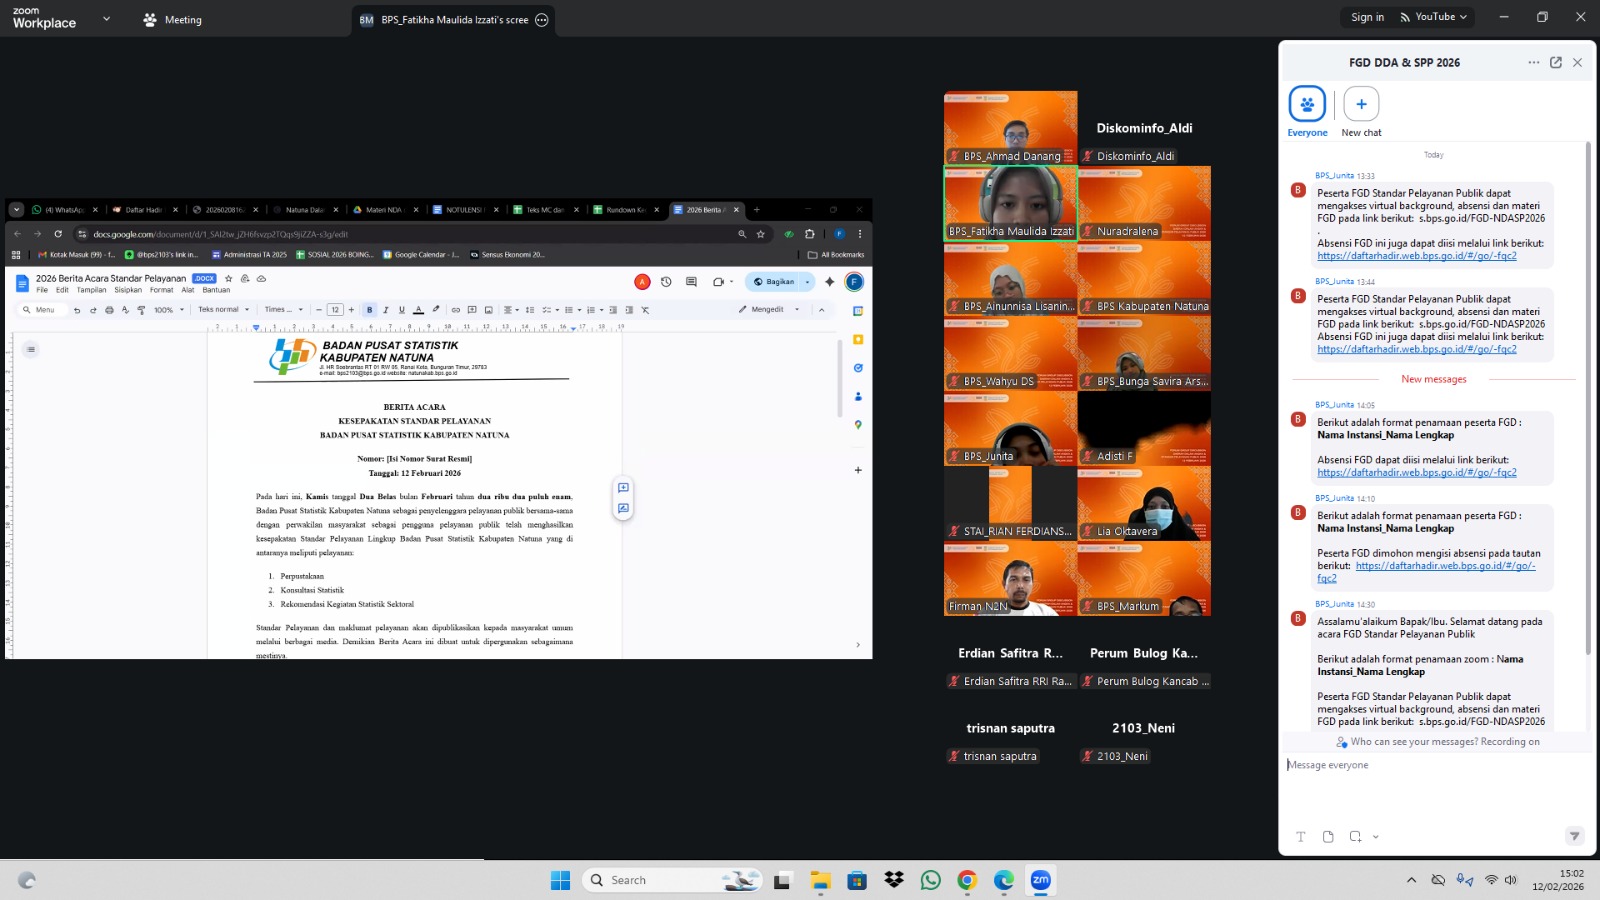Click 'Who can see your messages?' notice
This screenshot has width=1600, height=900.
coord(1440,742)
